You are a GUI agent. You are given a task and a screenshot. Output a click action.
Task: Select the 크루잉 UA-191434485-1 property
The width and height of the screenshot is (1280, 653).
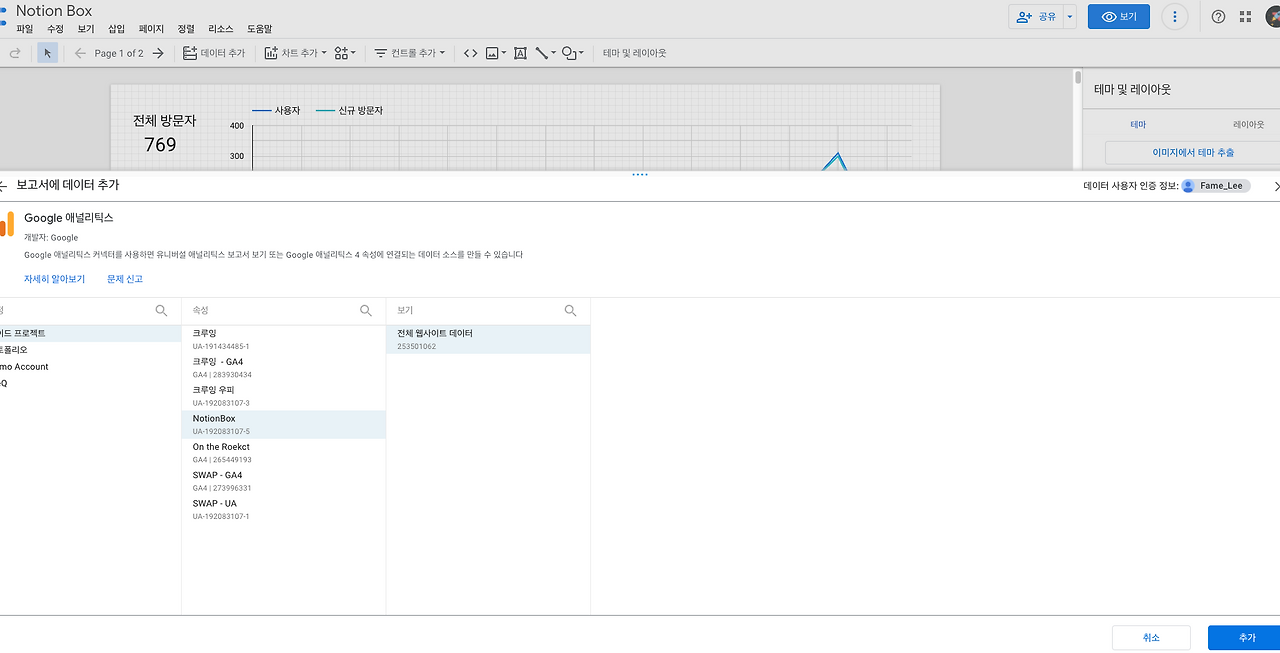(284, 339)
